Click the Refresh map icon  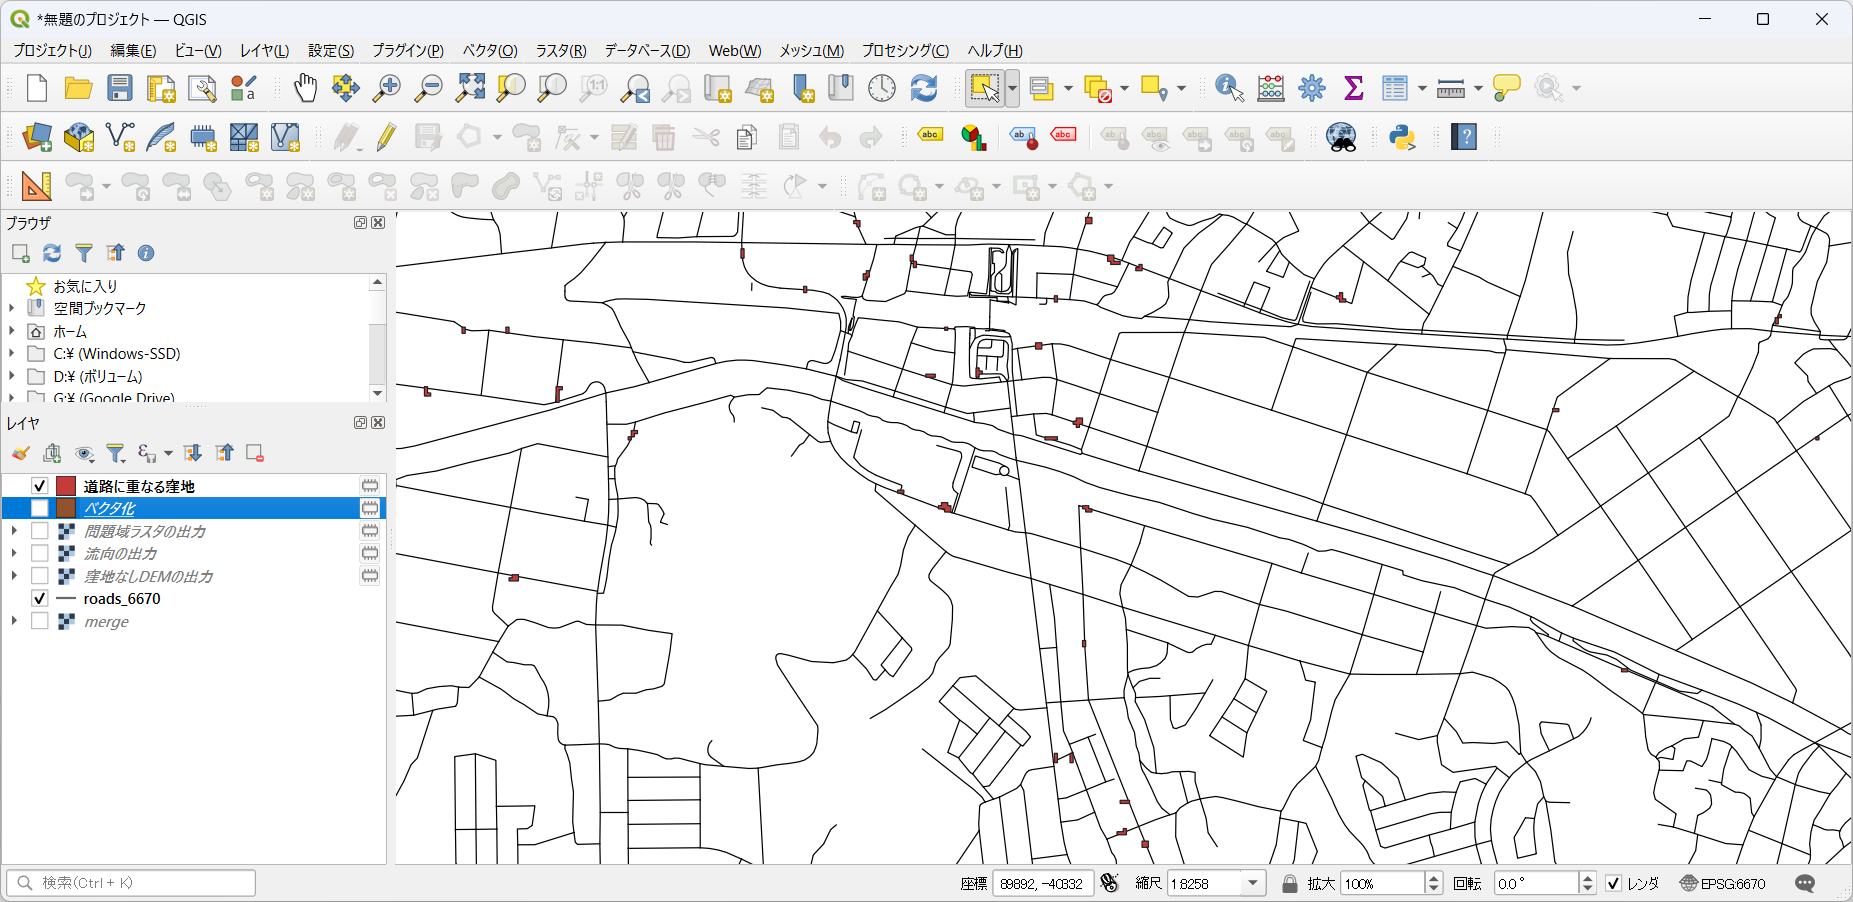[x=923, y=88]
